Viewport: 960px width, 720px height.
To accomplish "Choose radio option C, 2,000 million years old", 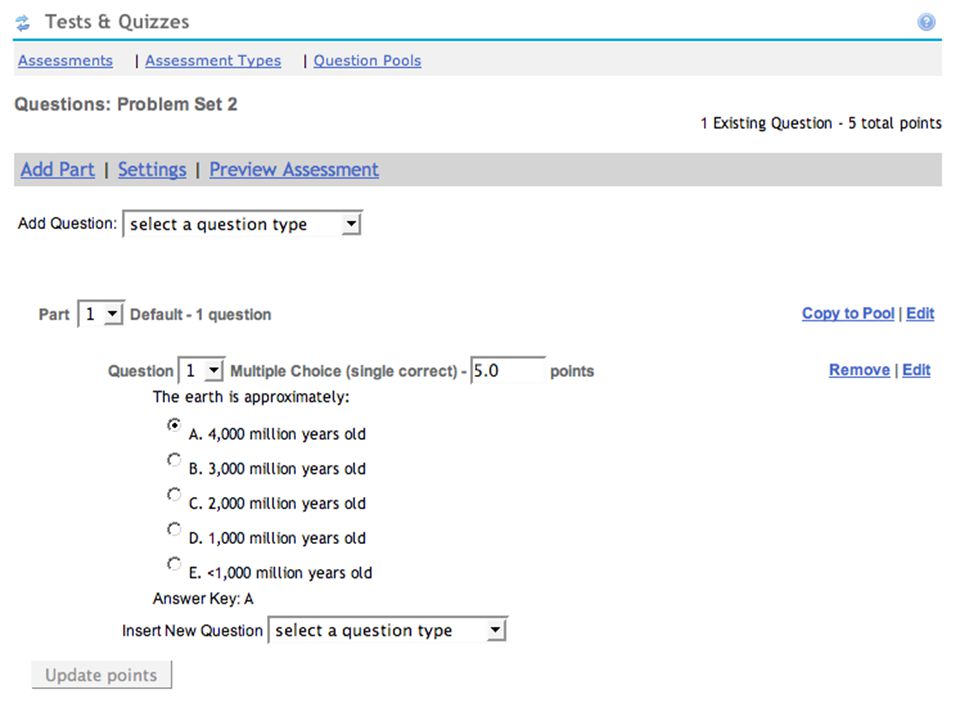I will tap(174, 494).
